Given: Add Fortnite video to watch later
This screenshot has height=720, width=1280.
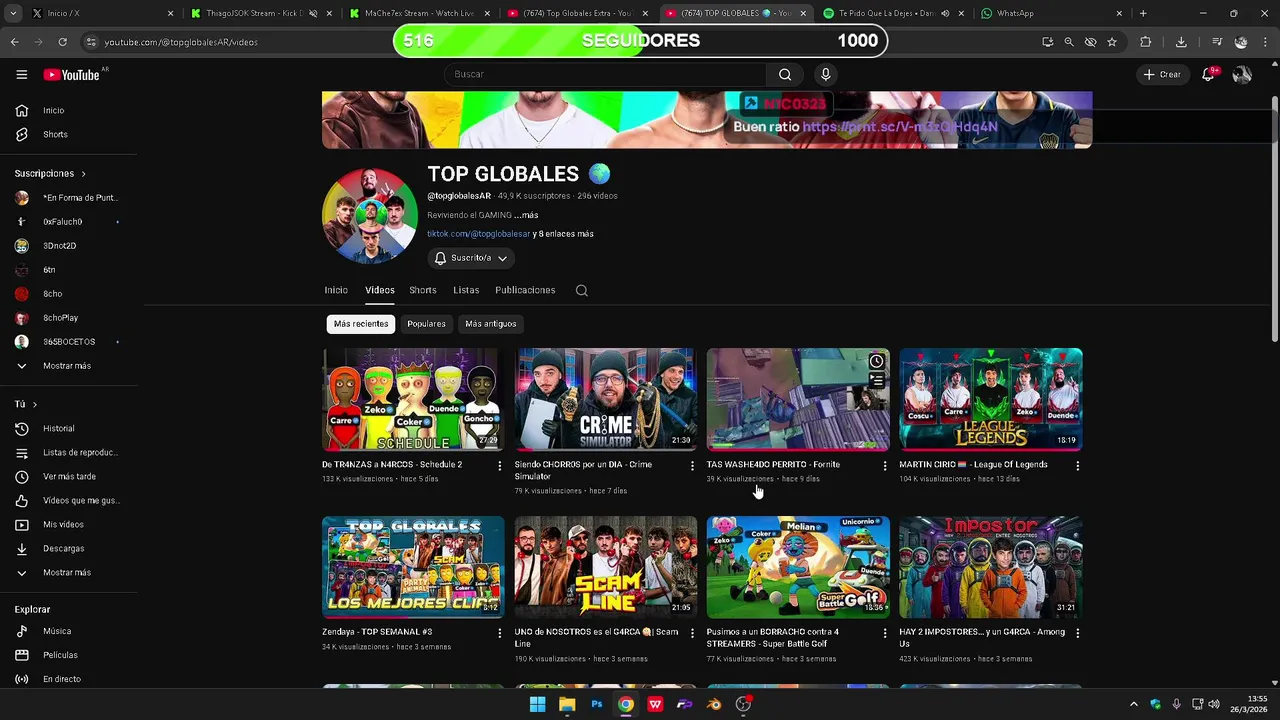Looking at the screenshot, I should point(876,362).
